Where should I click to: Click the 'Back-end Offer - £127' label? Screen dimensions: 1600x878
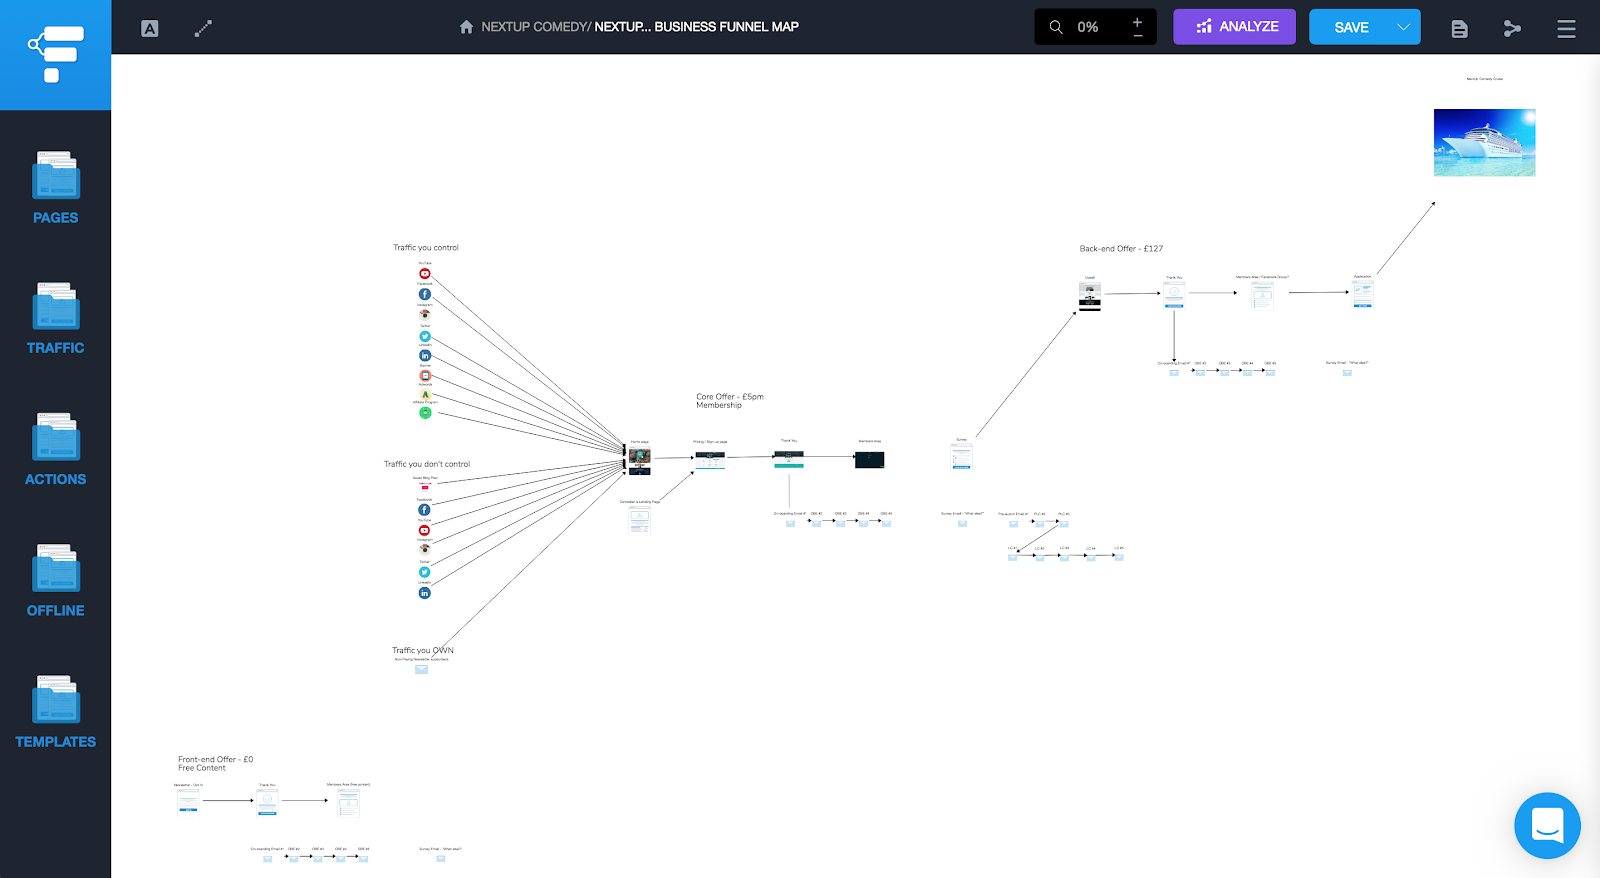1121,249
